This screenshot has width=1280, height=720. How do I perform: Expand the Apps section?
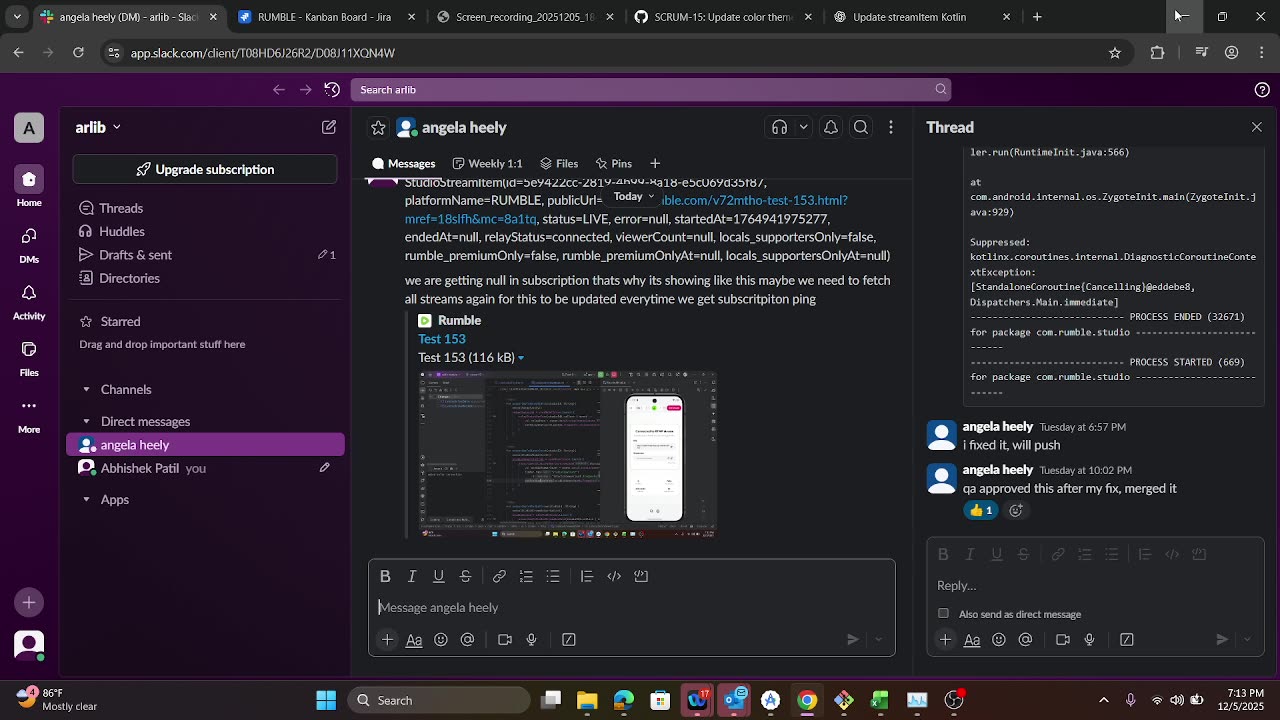pos(86,499)
